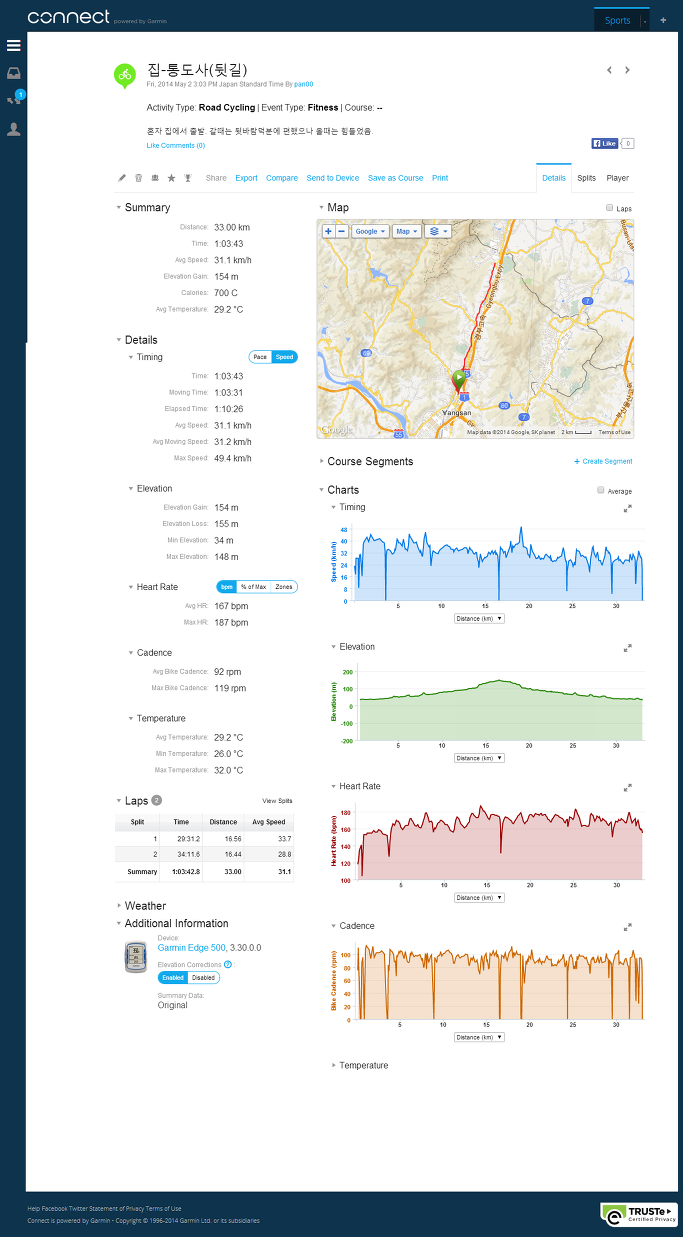Switch to the Player tab
Screen dimensions: 683x1237
tap(618, 178)
